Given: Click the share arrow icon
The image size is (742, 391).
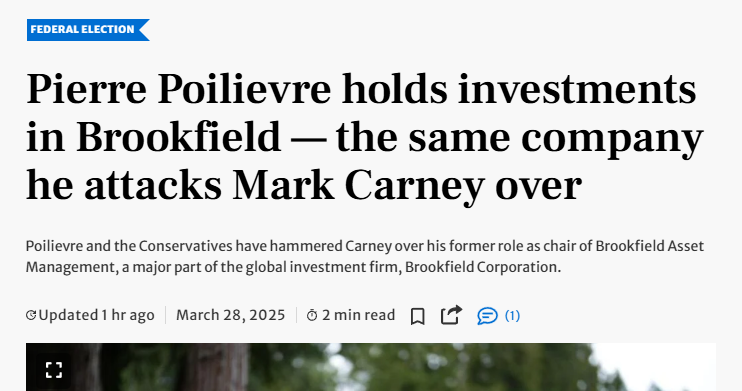Looking at the screenshot, I should click(451, 315).
